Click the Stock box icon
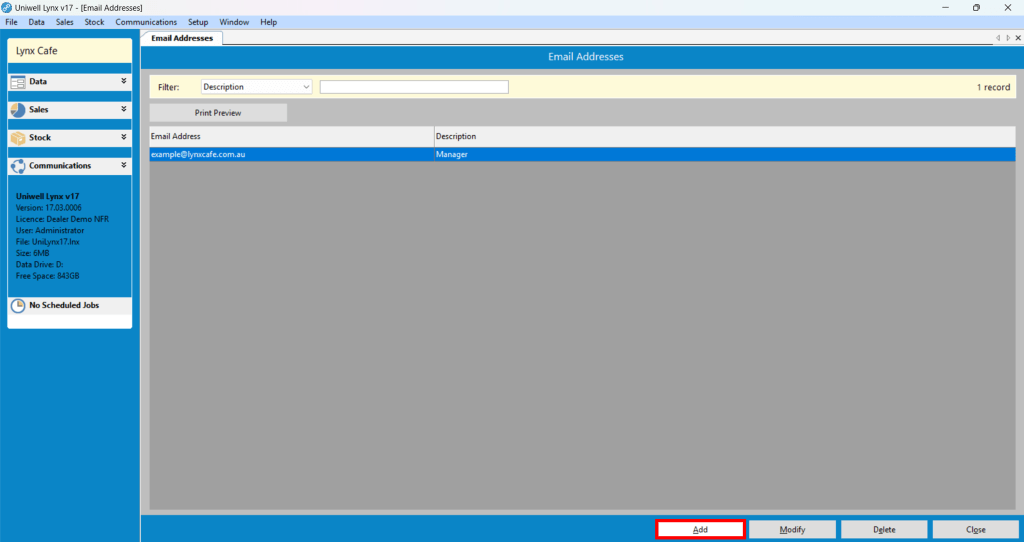The height and width of the screenshot is (542, 1024). (x=18, y=138)
